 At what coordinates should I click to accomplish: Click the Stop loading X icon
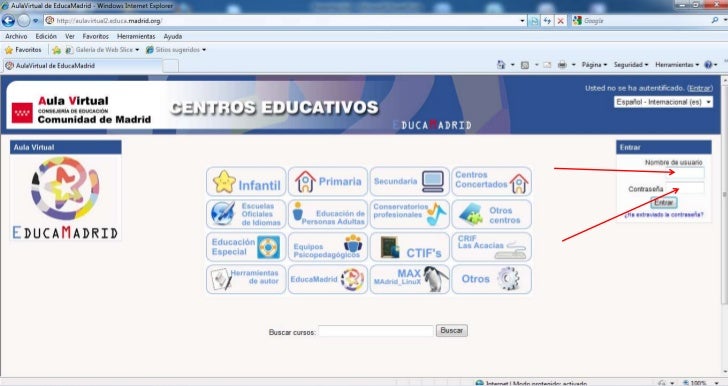click(560, 21)
